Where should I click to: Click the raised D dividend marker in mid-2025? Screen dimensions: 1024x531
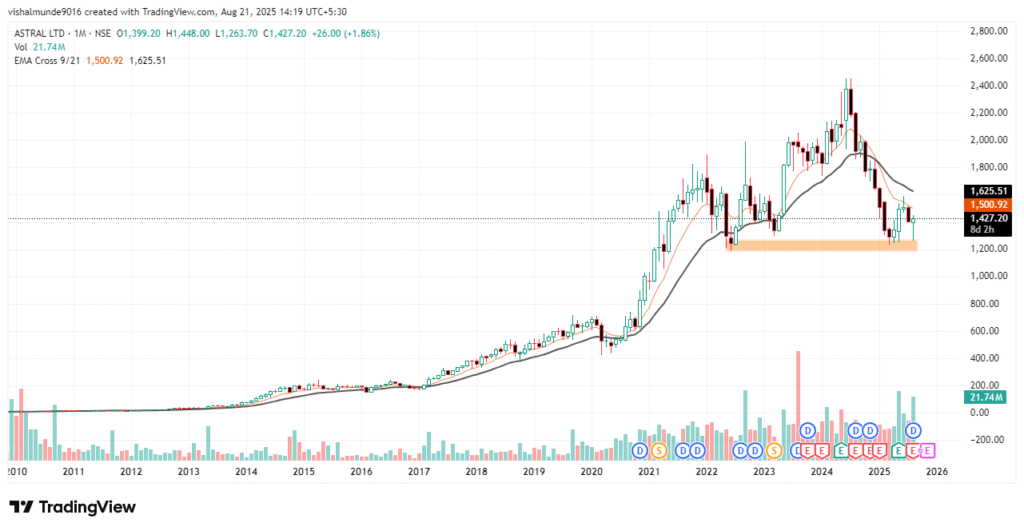pyautogui.click(x=914, y=430)
